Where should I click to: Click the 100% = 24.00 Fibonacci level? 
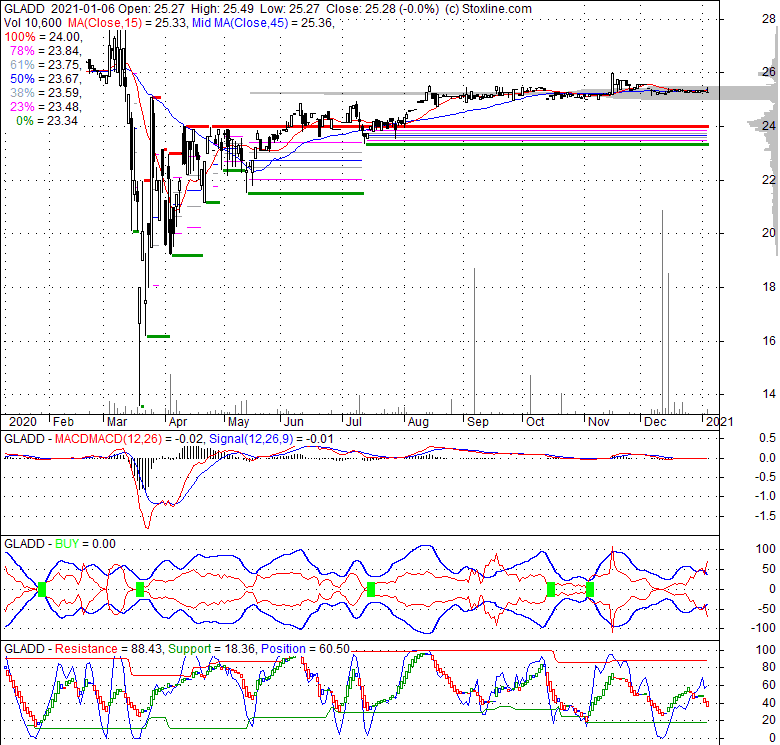pos(43,37)
